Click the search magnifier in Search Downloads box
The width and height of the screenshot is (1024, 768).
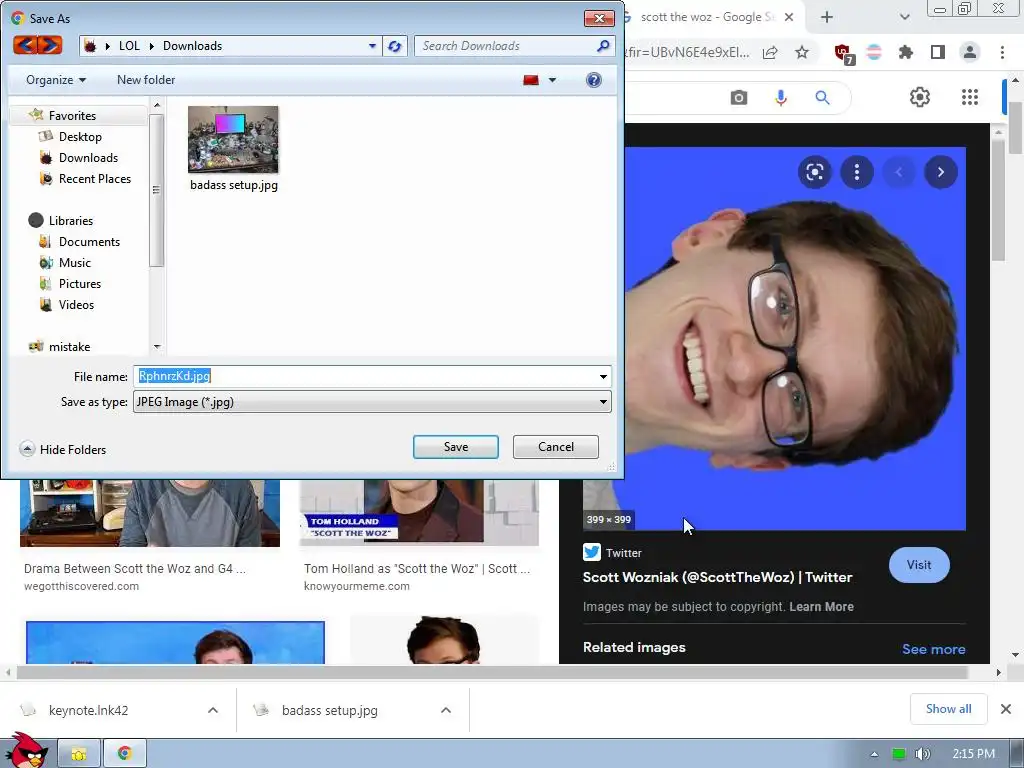click(x=603, y=46)
